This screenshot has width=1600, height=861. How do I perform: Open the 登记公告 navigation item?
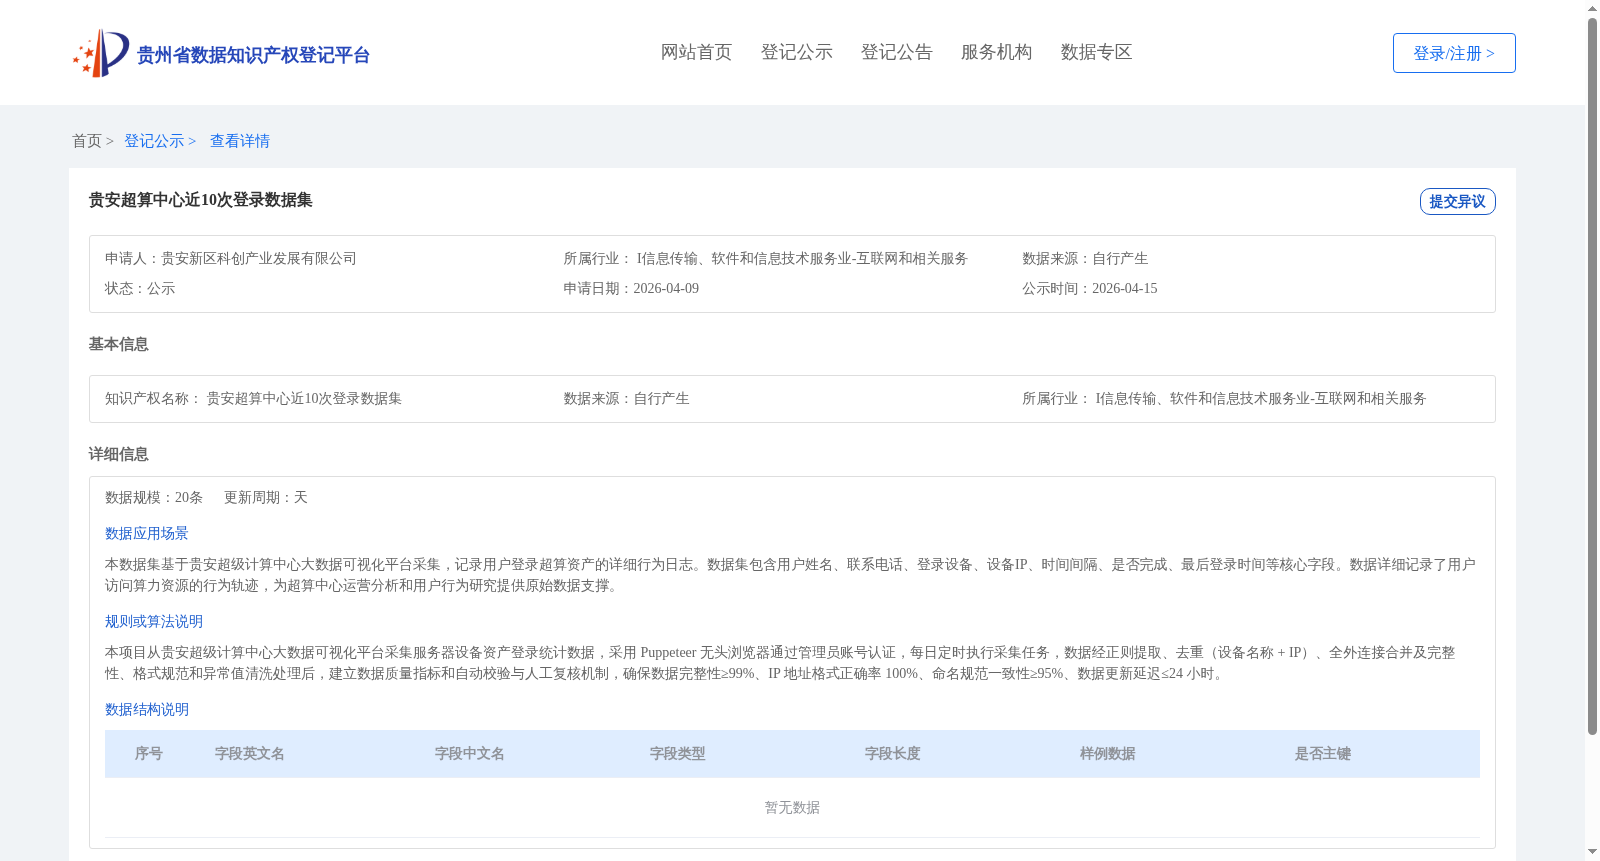[896, 52]
